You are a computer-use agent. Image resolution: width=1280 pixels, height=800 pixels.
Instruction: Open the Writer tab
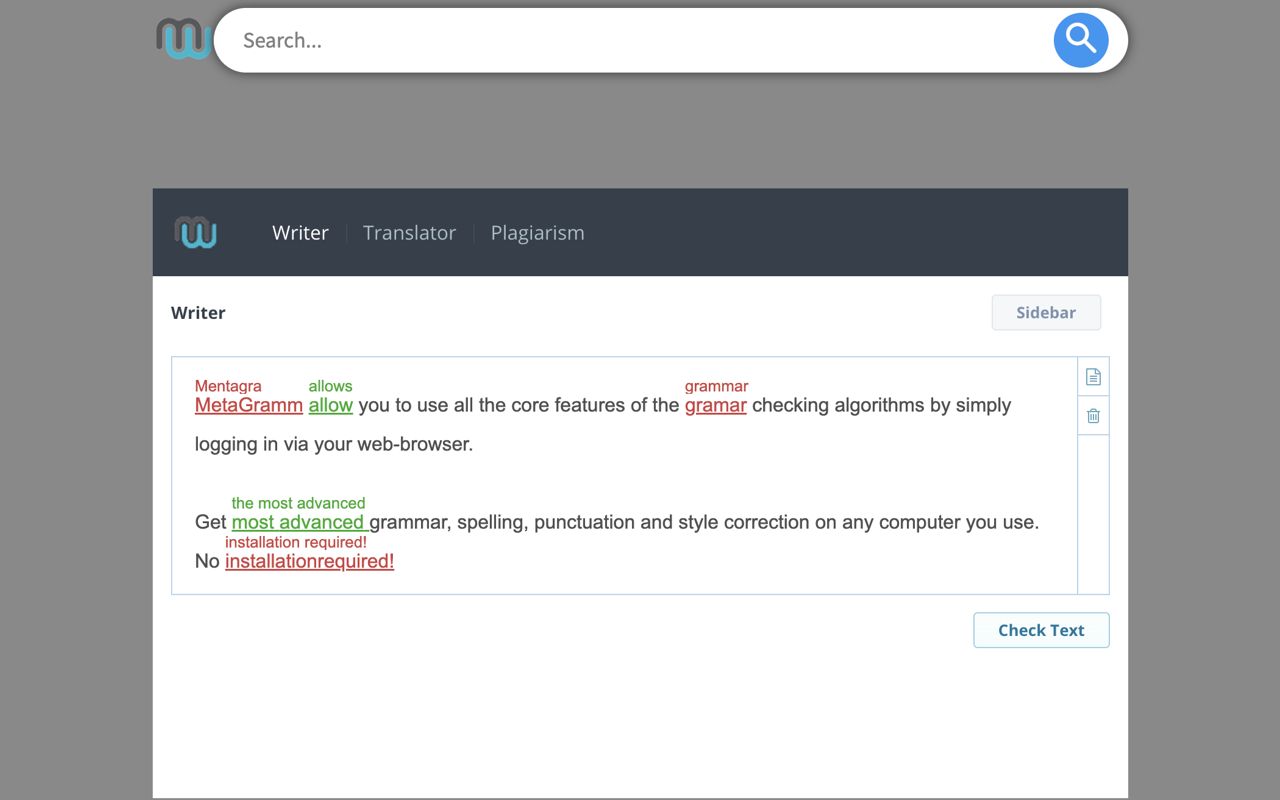tap(300, 232)
